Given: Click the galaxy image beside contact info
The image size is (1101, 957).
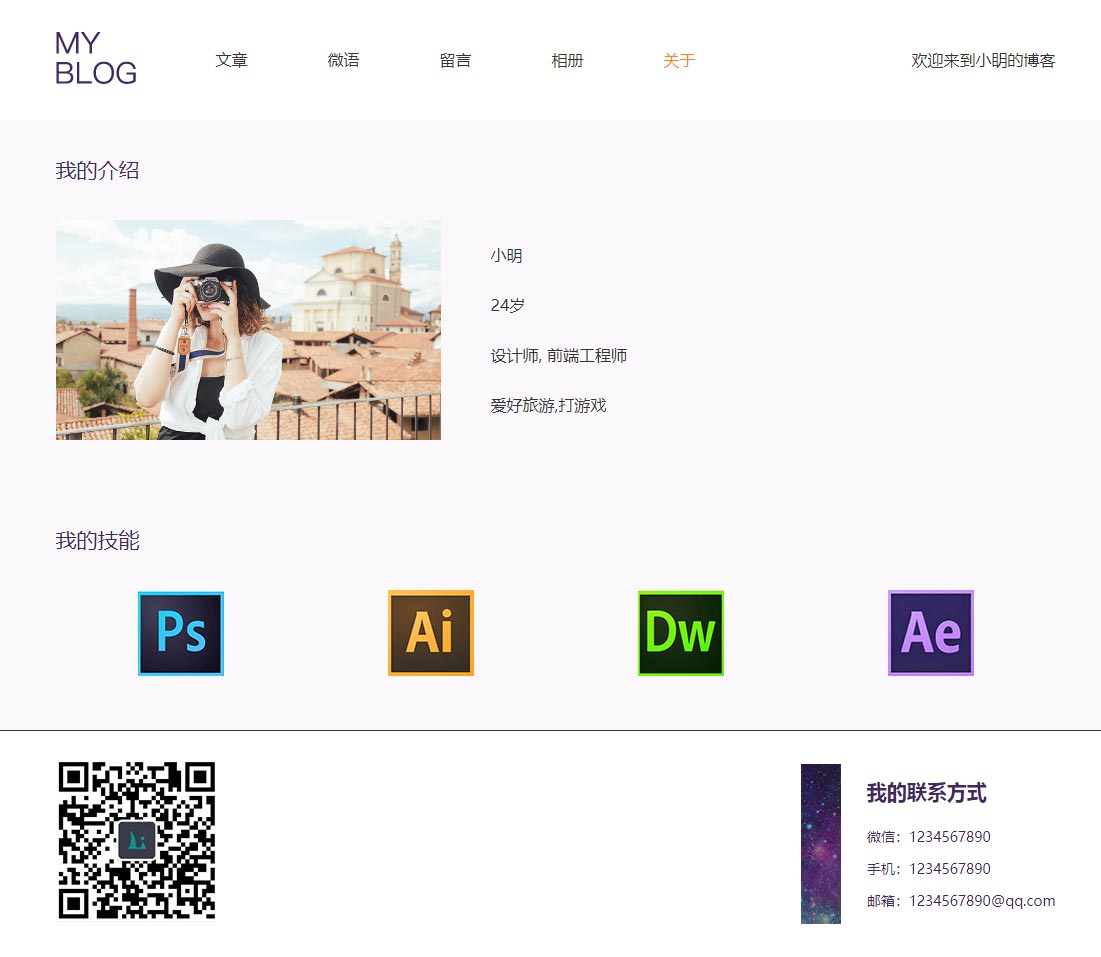Looking at the screenshot, I should point(820,844).
